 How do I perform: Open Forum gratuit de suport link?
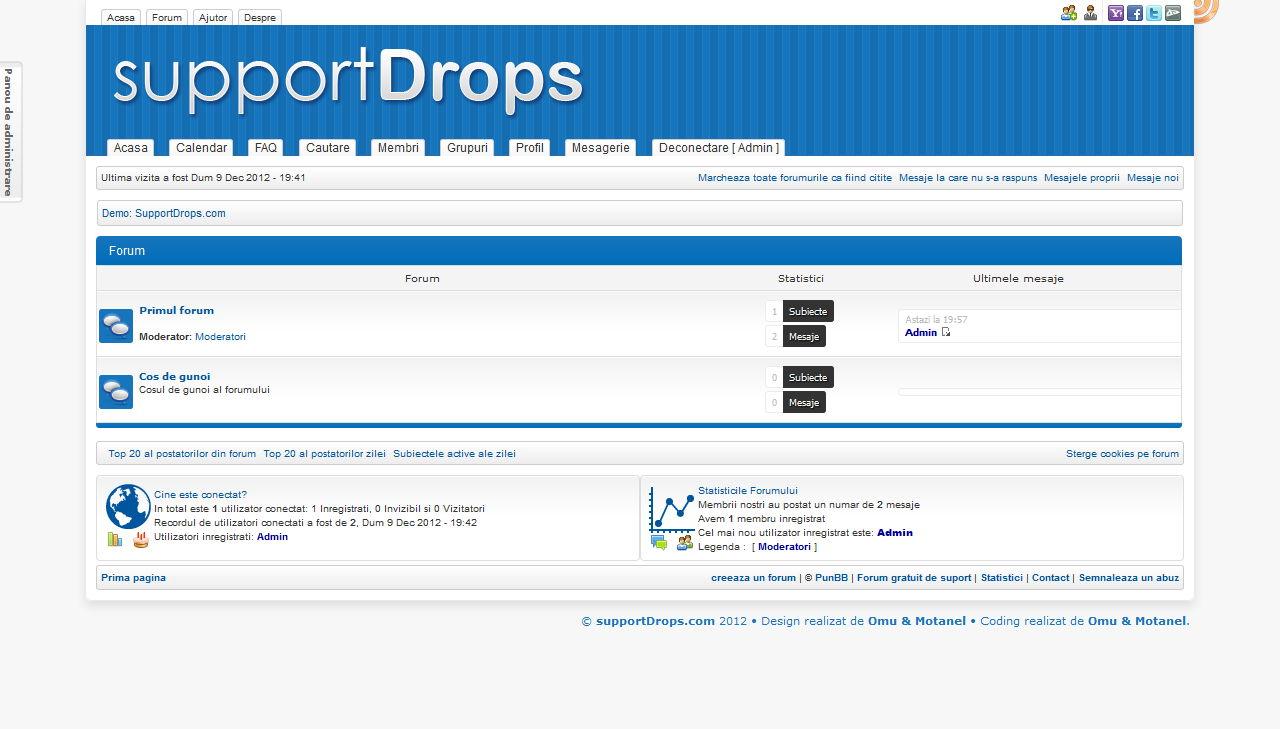(x=914, y=578)
